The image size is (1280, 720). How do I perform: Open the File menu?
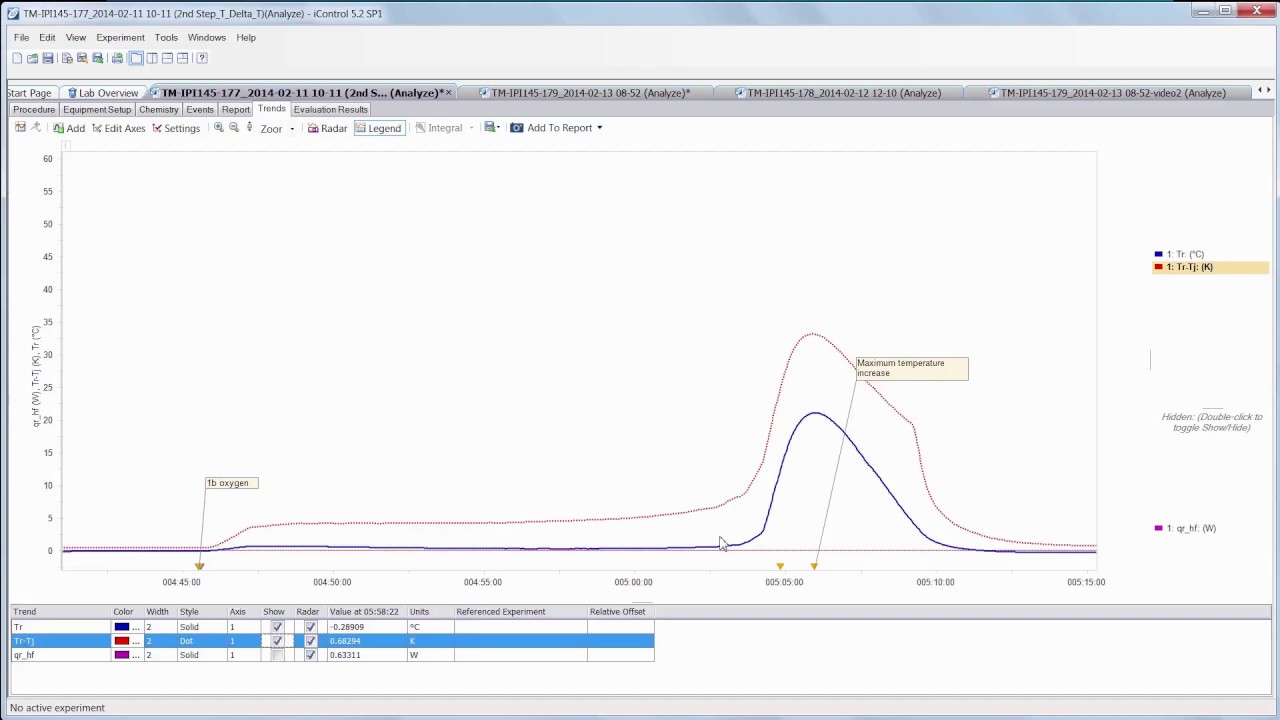[x=21, y=38]
